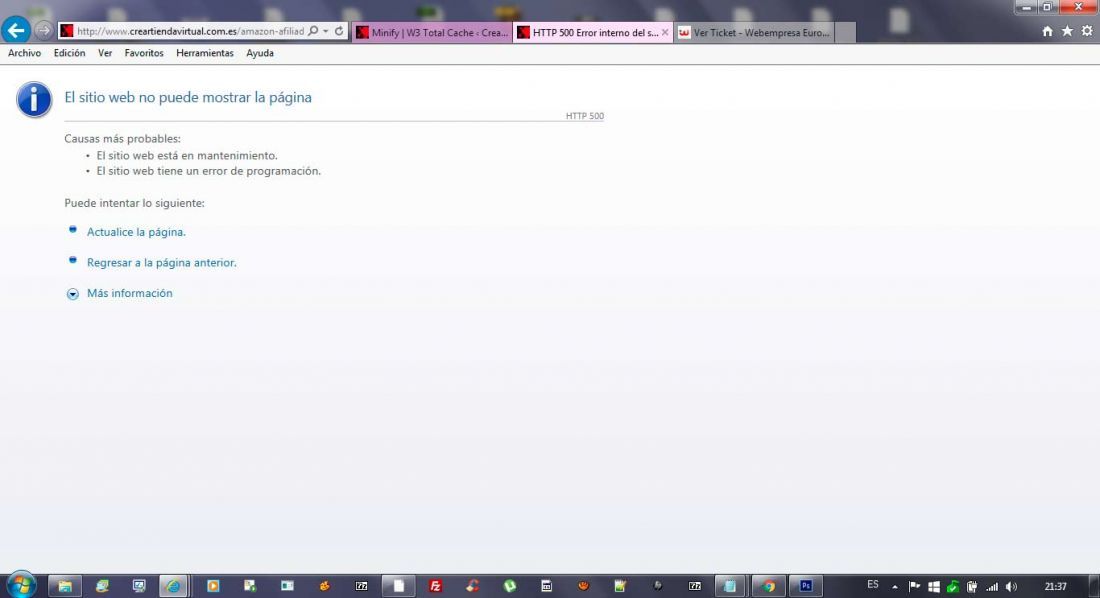Viewport: 1100px width, 598px height.
Task: Open uTorrent green icon in taskbar
Action: point(510,586)
